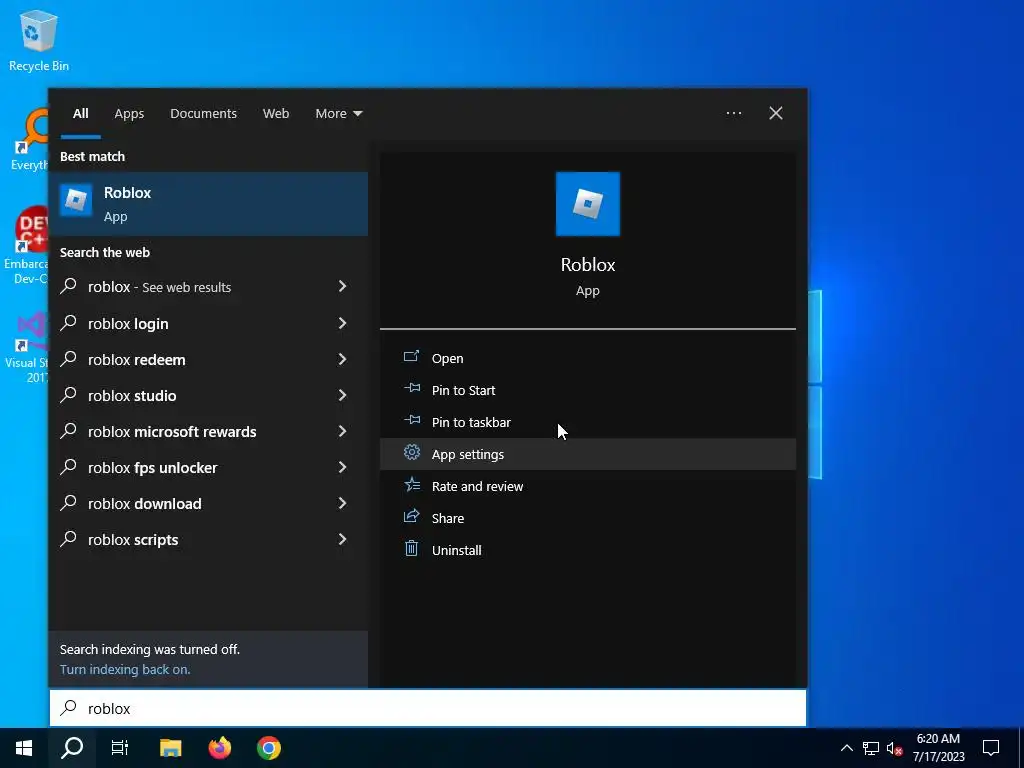Launch Chrome from taskbar
This screenshot has height=768, width=1024.
pos(268,748)
